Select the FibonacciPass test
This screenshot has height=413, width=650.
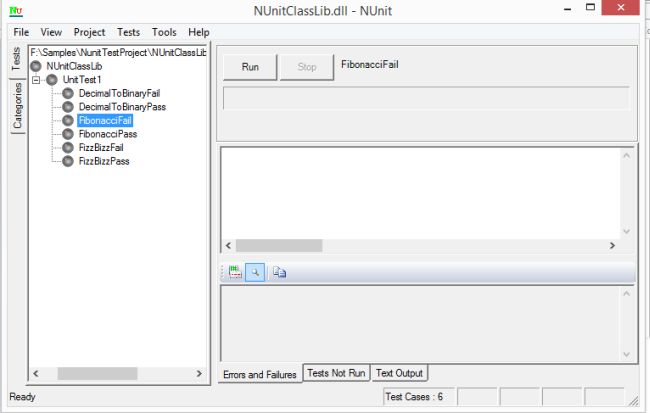pyautogui.click(x=108, y=134)
